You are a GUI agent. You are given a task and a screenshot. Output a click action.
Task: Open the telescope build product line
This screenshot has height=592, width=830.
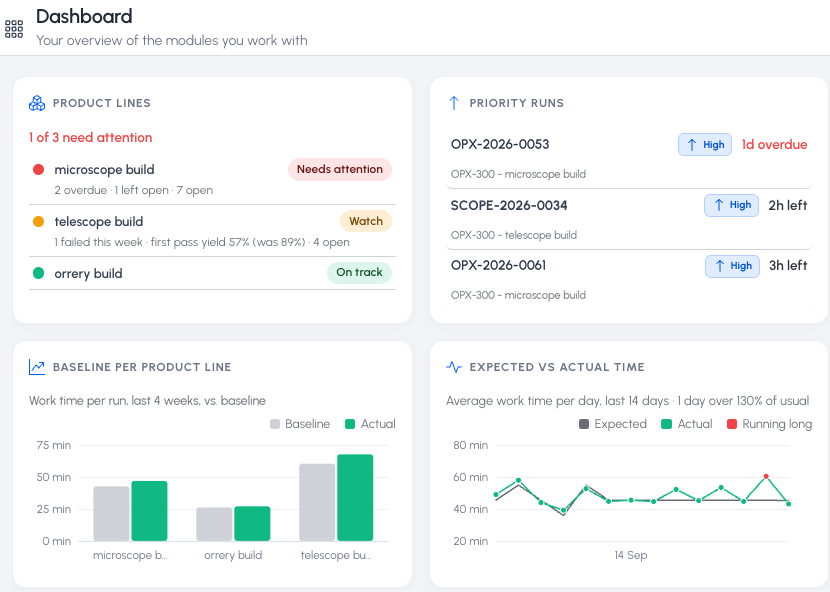(x=212, y=231)
